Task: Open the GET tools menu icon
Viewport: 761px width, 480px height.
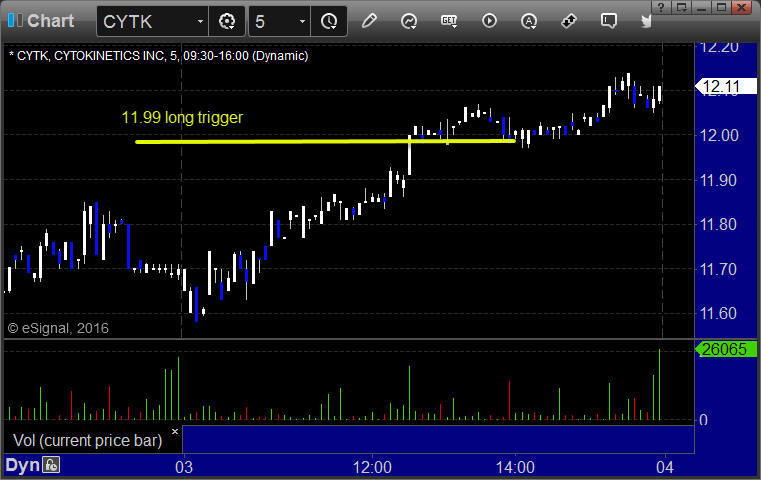Action: [449, 21]
